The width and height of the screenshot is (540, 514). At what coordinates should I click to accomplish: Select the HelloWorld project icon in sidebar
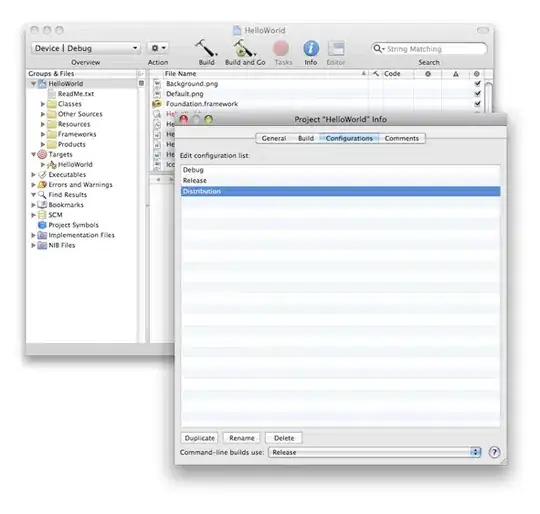[x=42, y=84]
